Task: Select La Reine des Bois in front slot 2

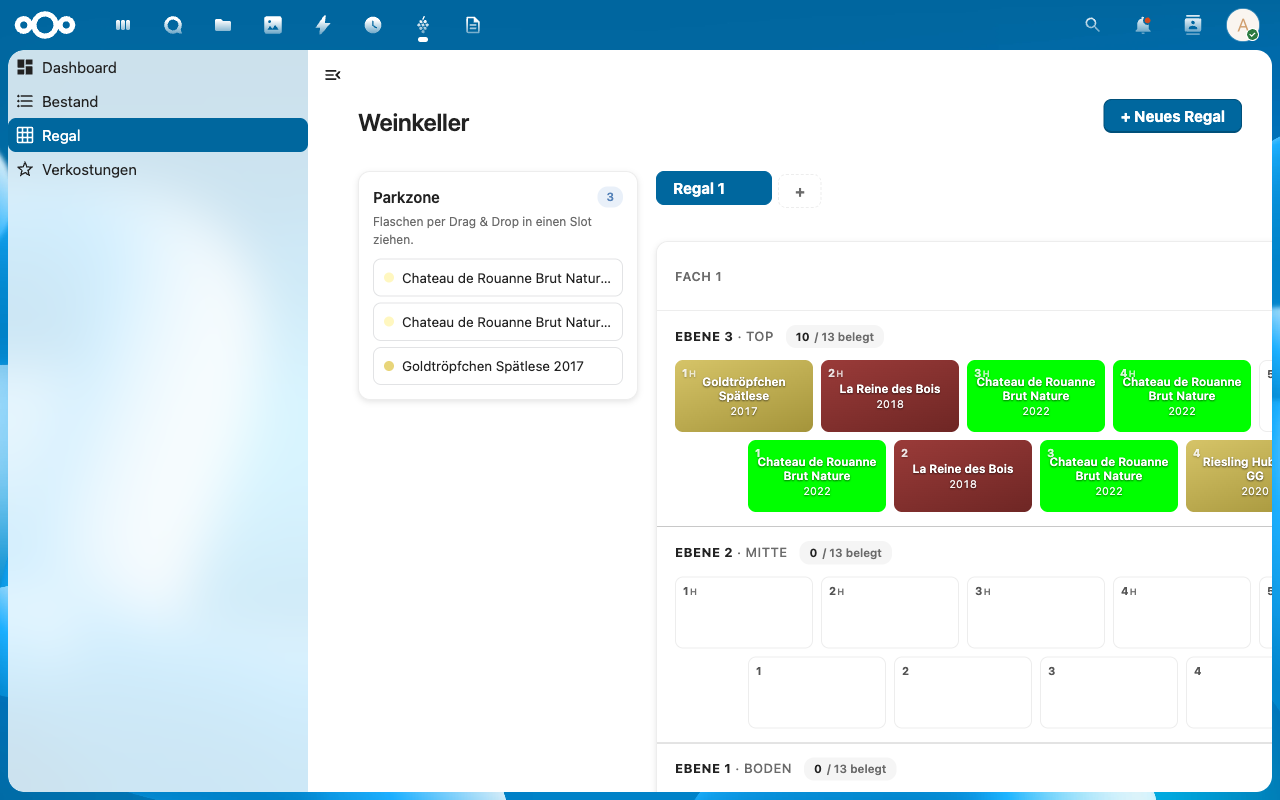Action: click(963, 476)
